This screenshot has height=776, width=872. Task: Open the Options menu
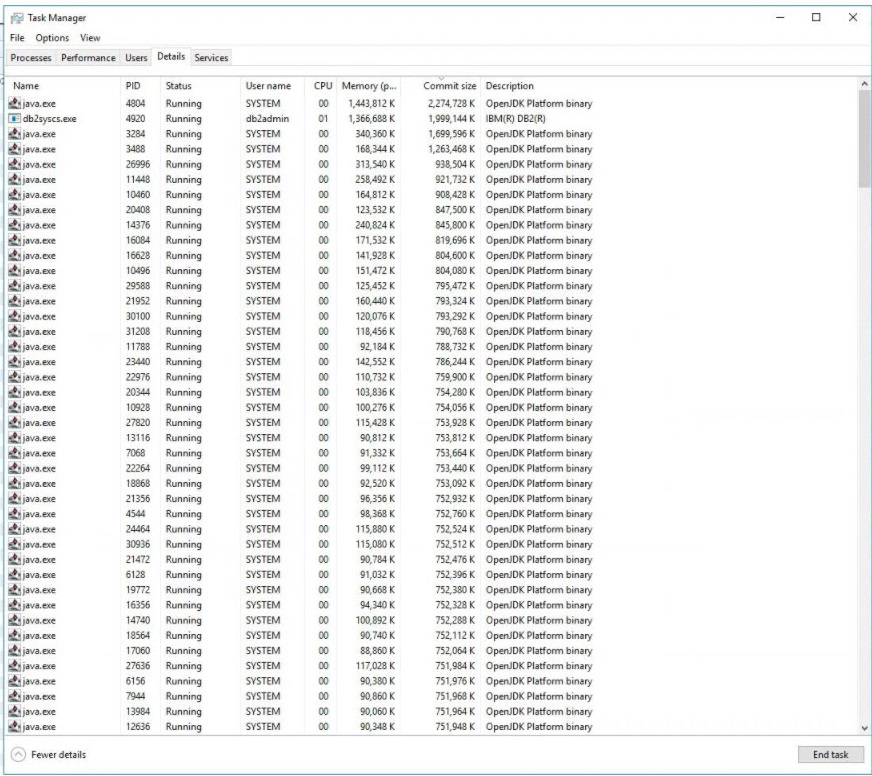pos(52,38)
